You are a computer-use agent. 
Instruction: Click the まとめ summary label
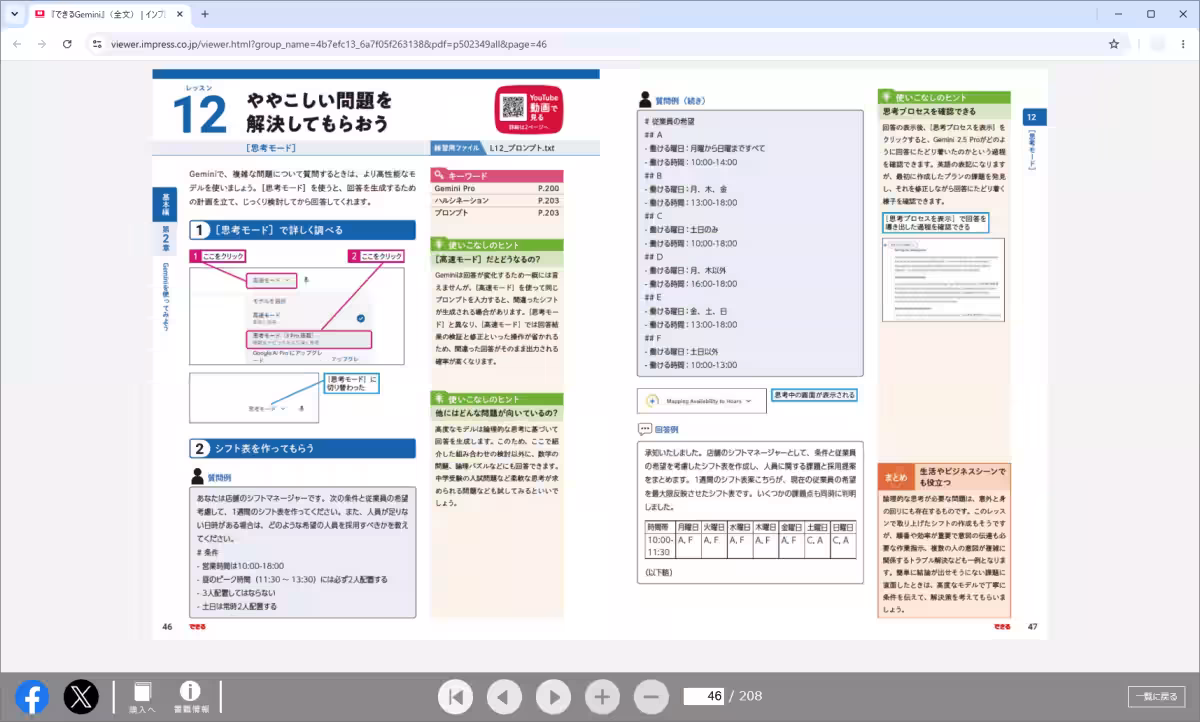click(x=895, y=477)
